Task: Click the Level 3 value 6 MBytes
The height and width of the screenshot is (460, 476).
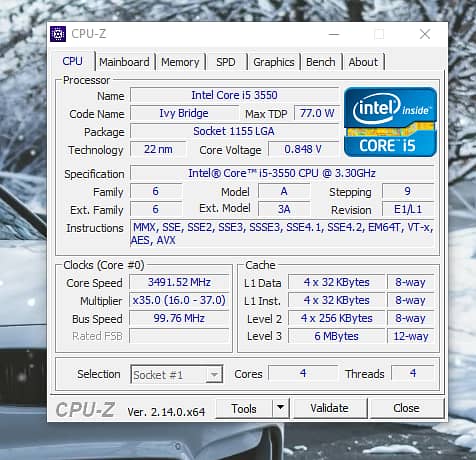Action: tap(337, 336)
